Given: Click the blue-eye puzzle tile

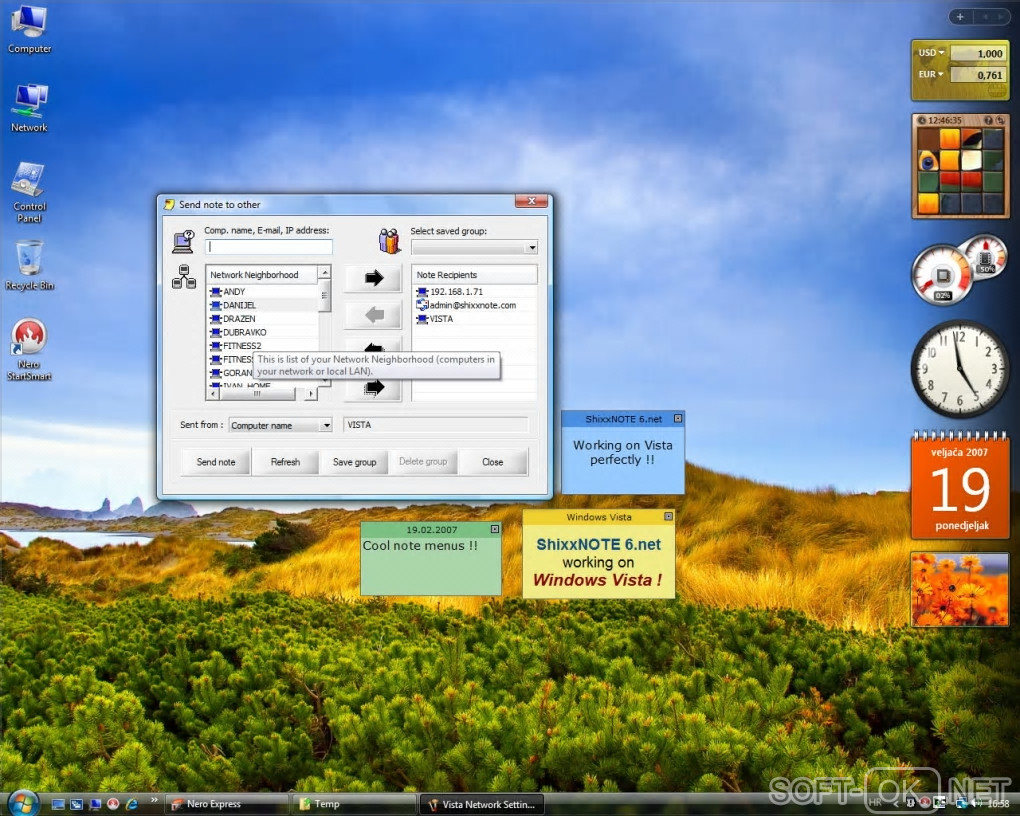Looking at the screenshot, I should tap(928, 160).
